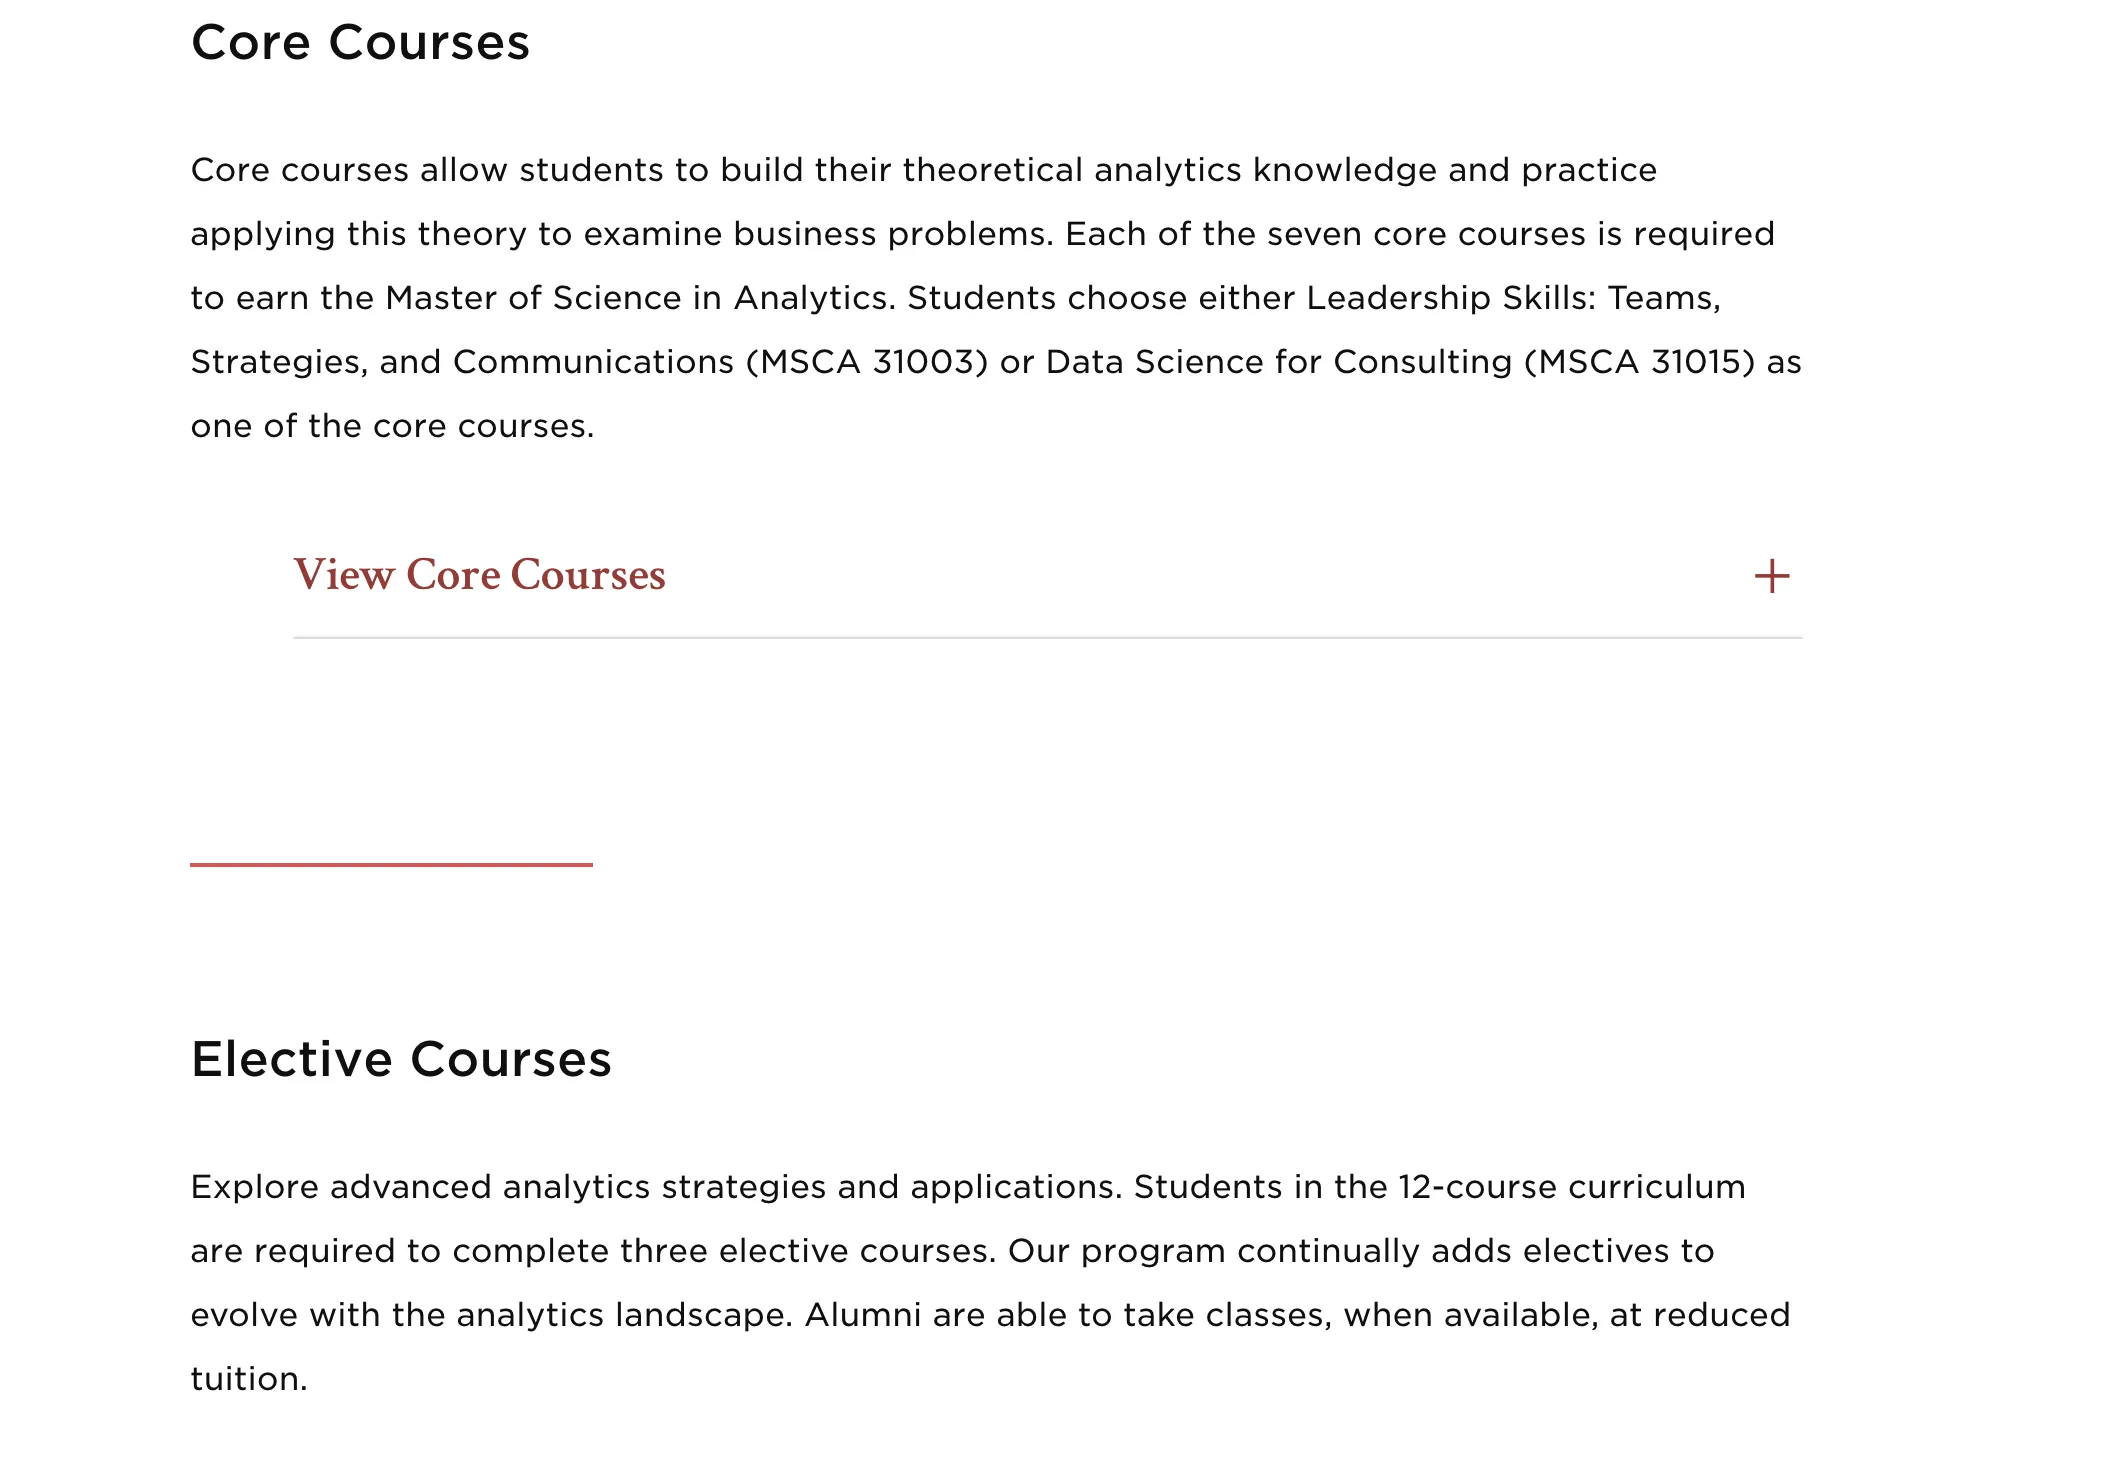Click the word tuition ending the paragraph
Screen dimensions: 2110x1466
tap(245, 1379)
